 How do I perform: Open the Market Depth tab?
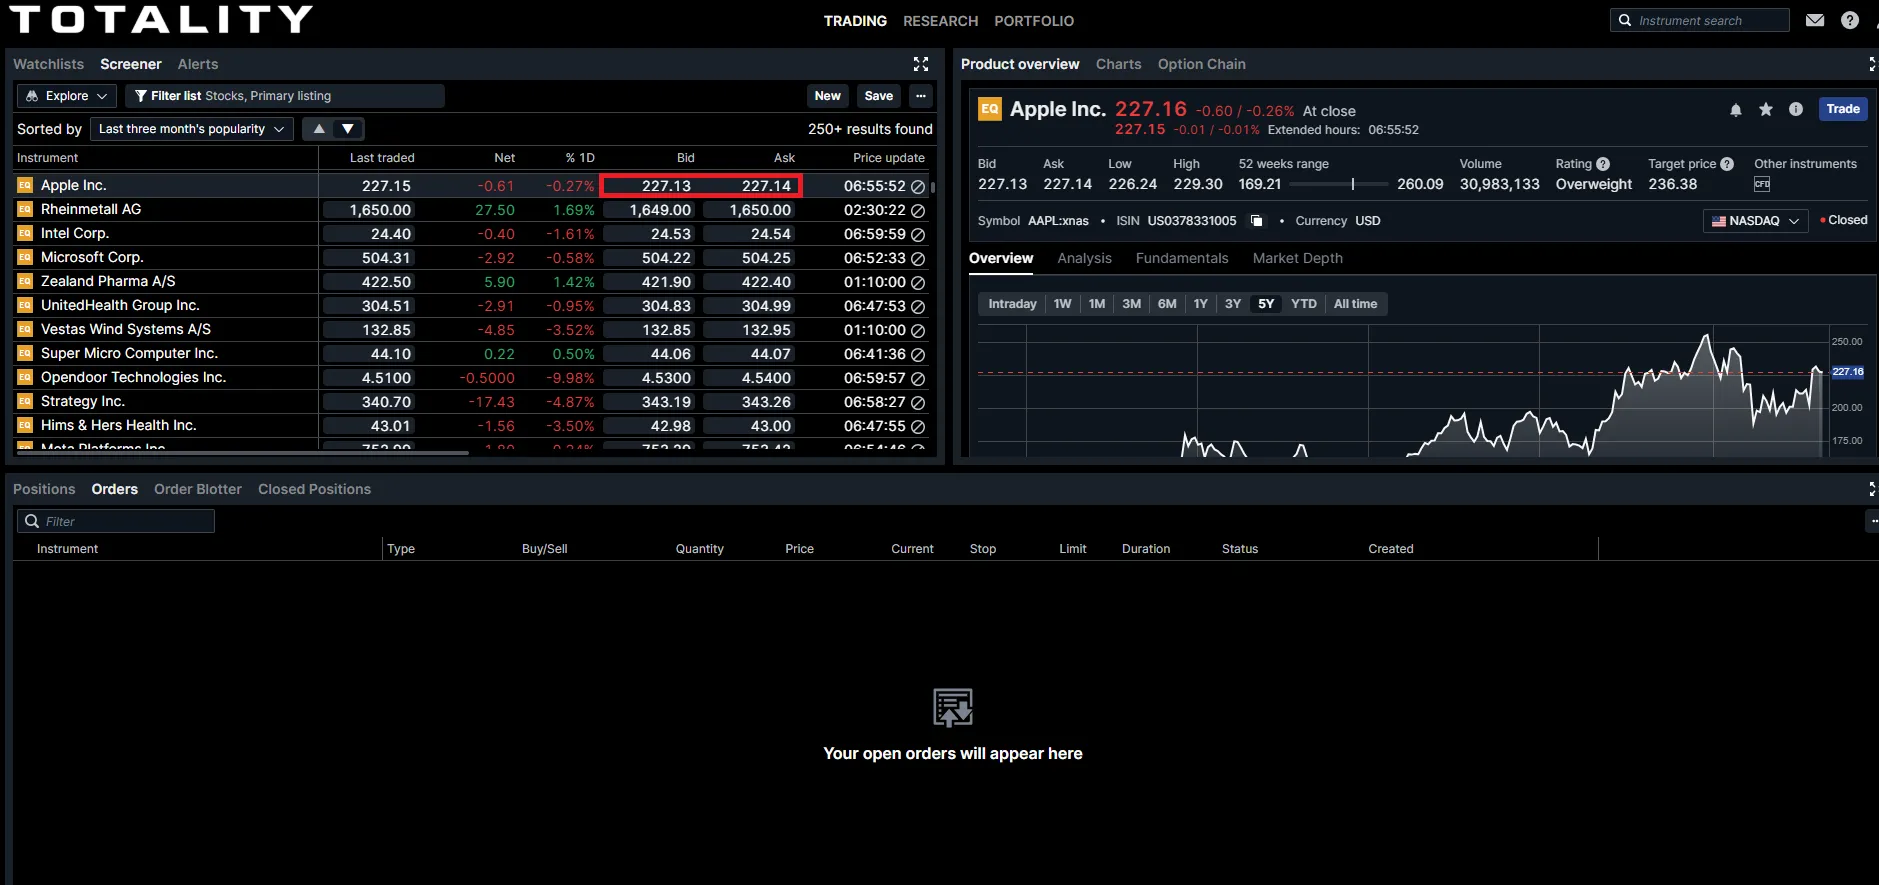pos(1297,258)
